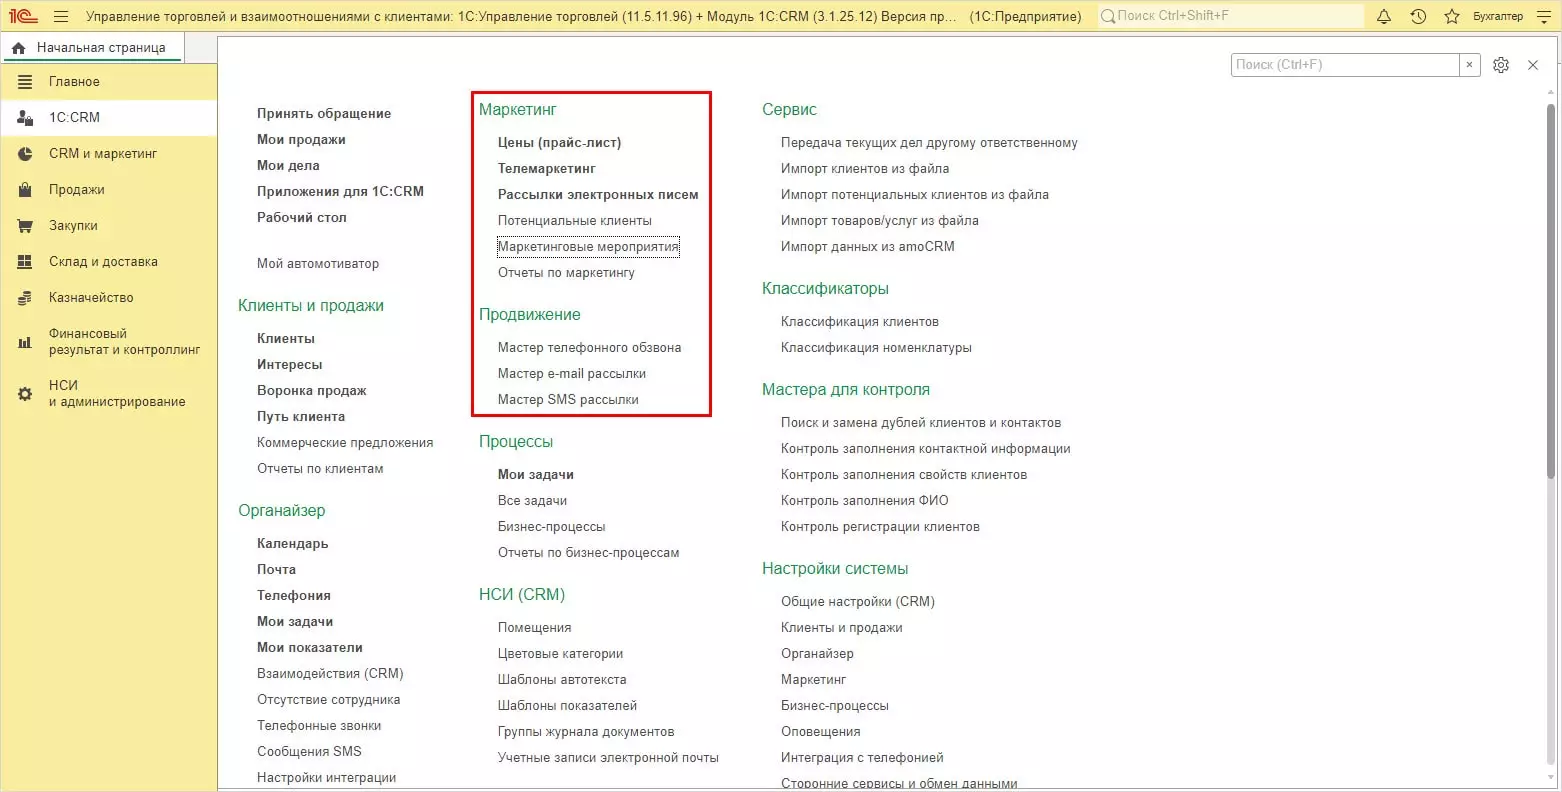Click the Бухгалтер user name
The width and height of the screenshot is (1562, 792).
click(x=1498, y=16)
